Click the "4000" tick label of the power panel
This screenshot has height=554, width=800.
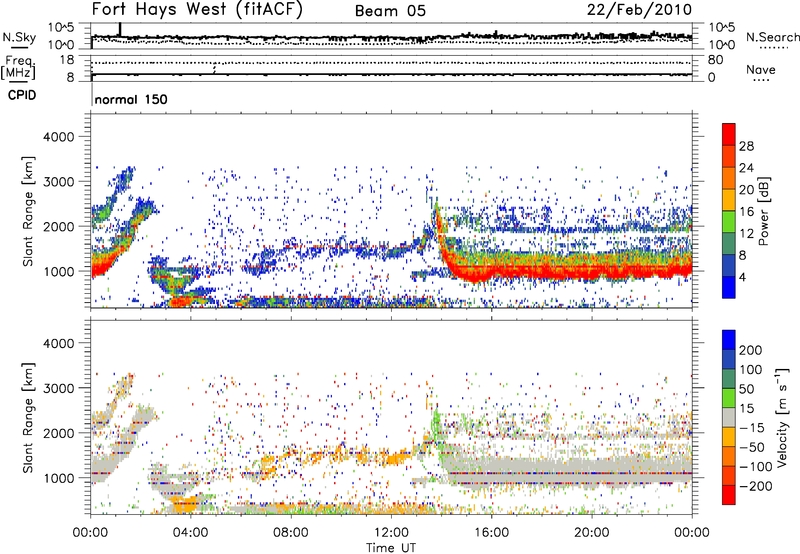[58, 137]
